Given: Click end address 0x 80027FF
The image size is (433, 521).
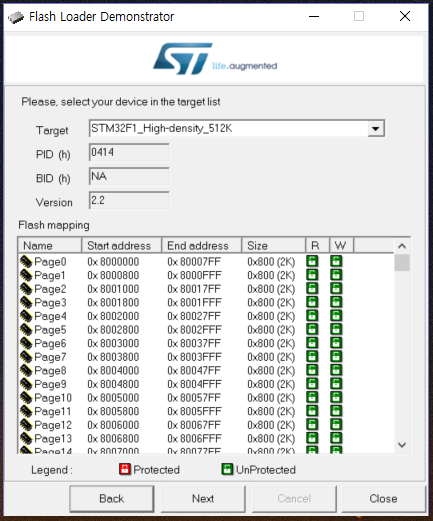Looking at the screenshot, I should point(194,316).
